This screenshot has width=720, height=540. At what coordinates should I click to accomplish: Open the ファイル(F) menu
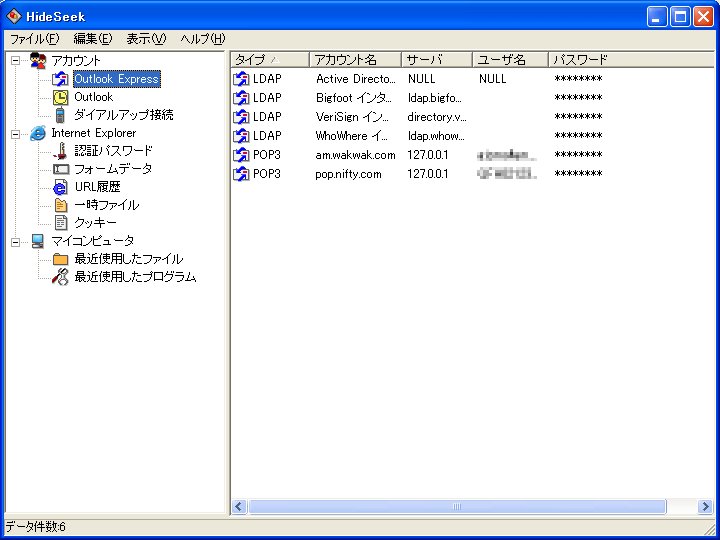[35, 39]
